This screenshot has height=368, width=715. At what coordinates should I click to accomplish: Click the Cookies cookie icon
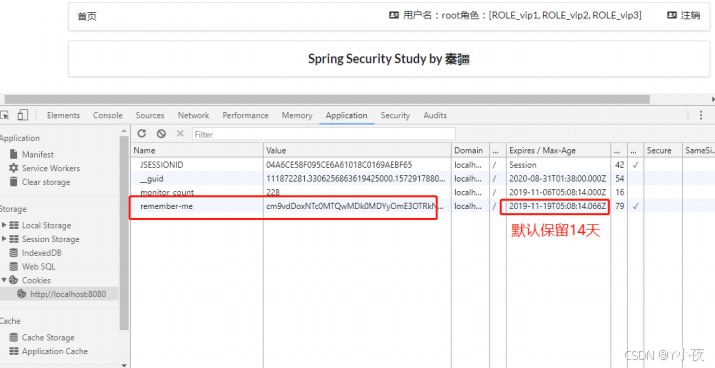point(14,280)
